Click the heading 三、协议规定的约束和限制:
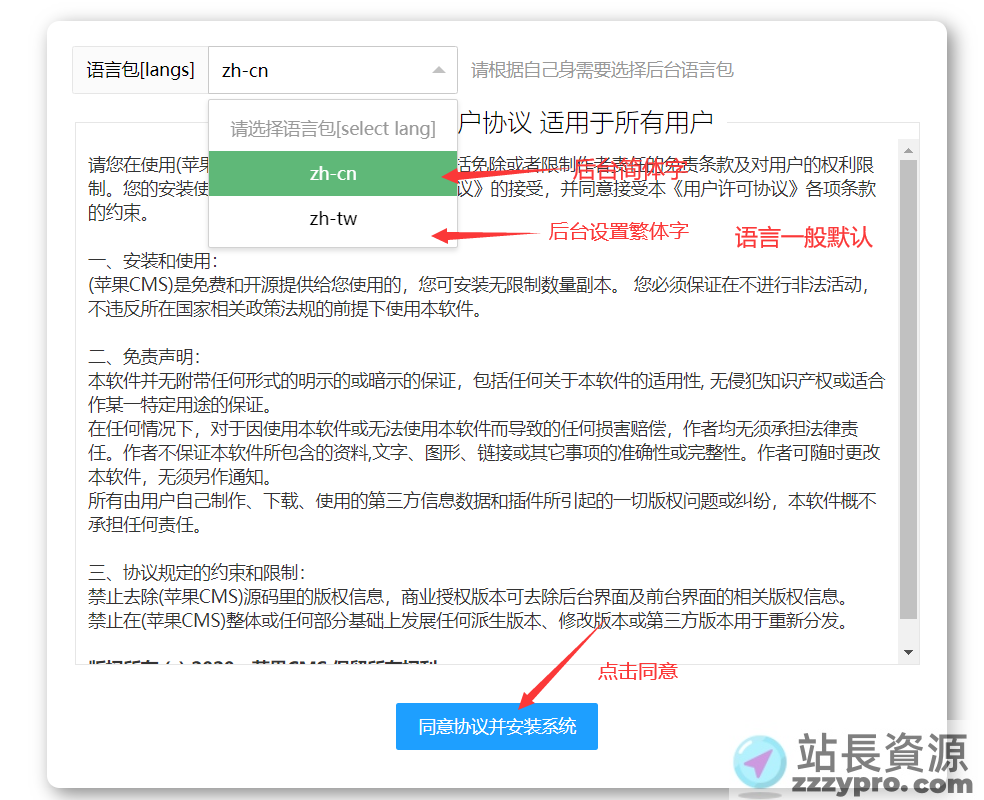This screenshot has width=984, height=800. tap(197, 573)
